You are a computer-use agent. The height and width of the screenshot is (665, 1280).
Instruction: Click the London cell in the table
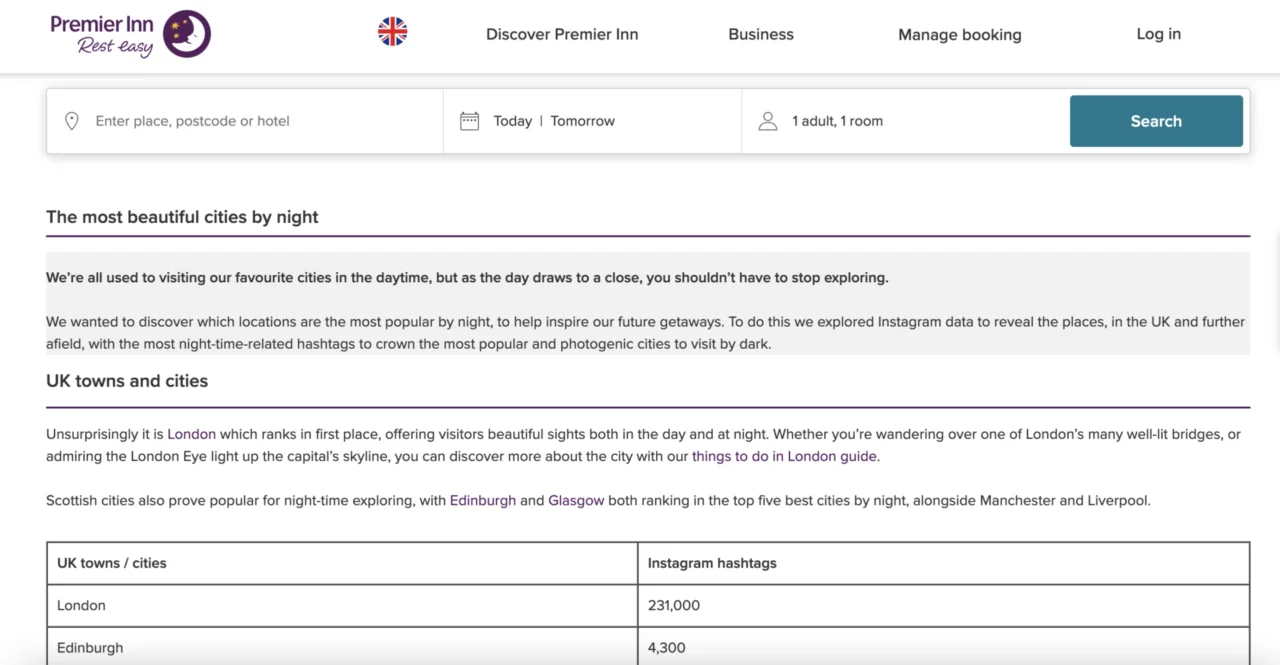[x=81, y=605]
